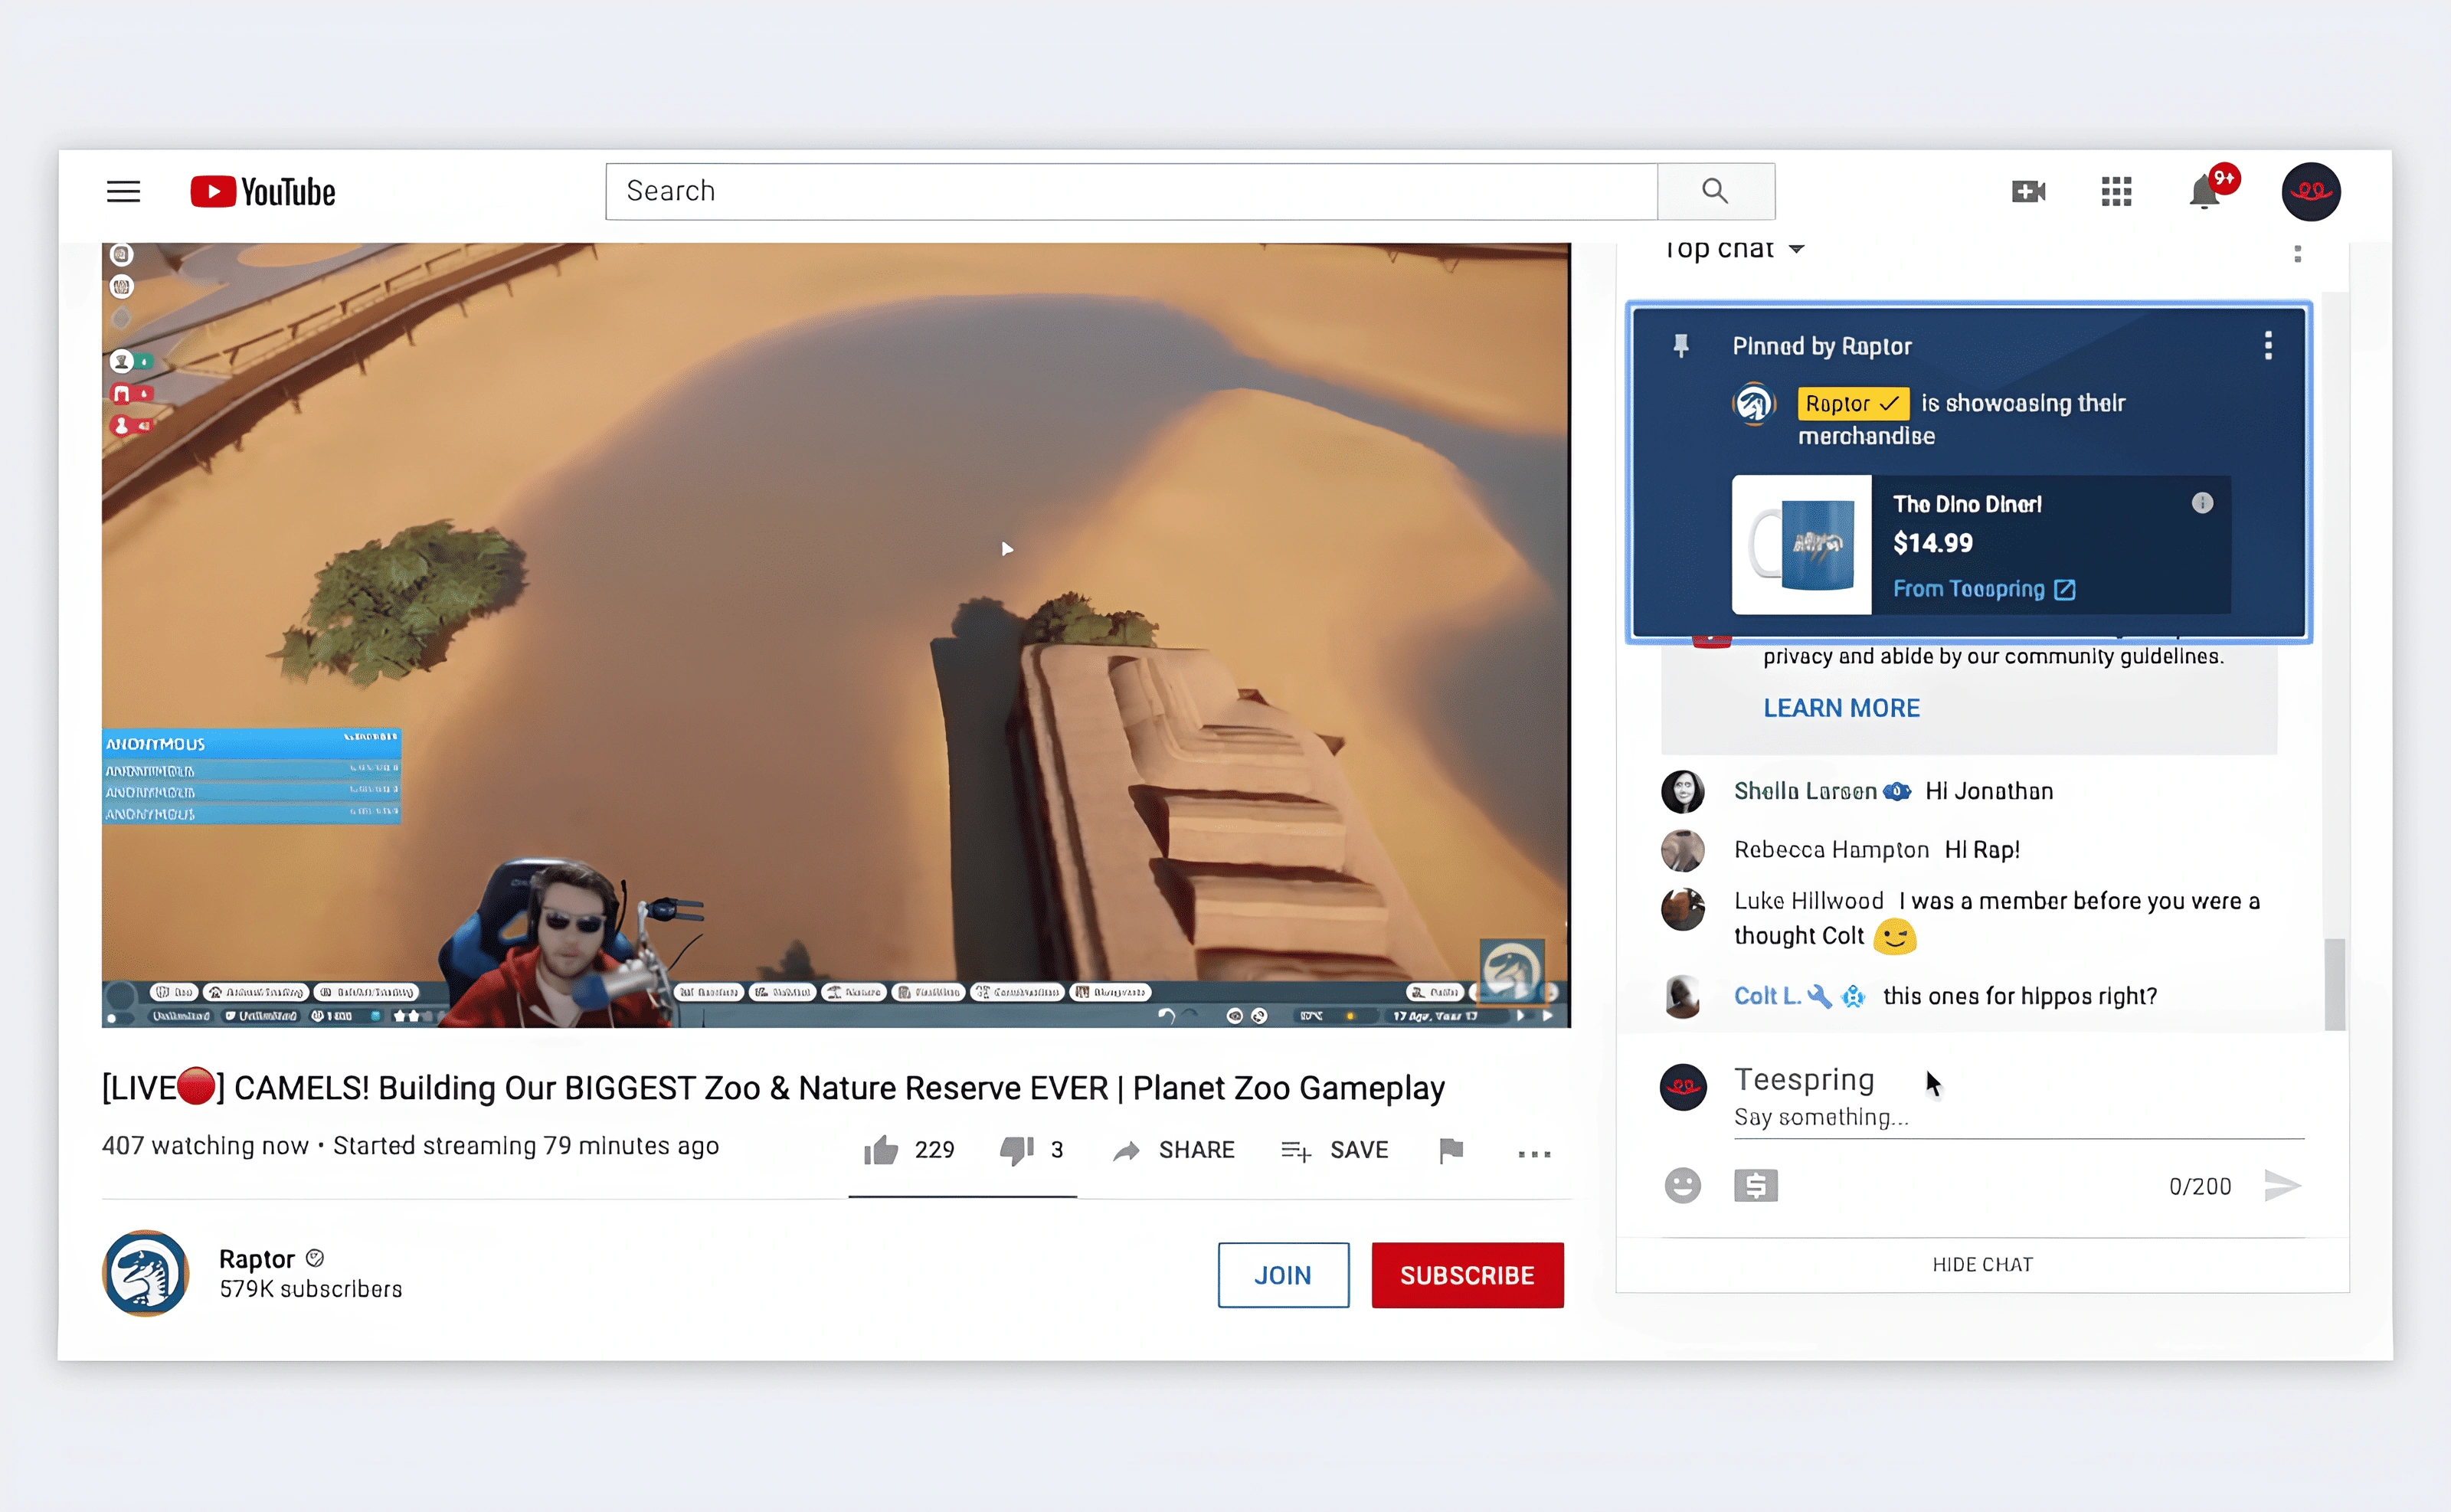Viewport: 2451px width, 1512px height.
Task: Click Colt L. moderator username
Action: (1767, 996)
